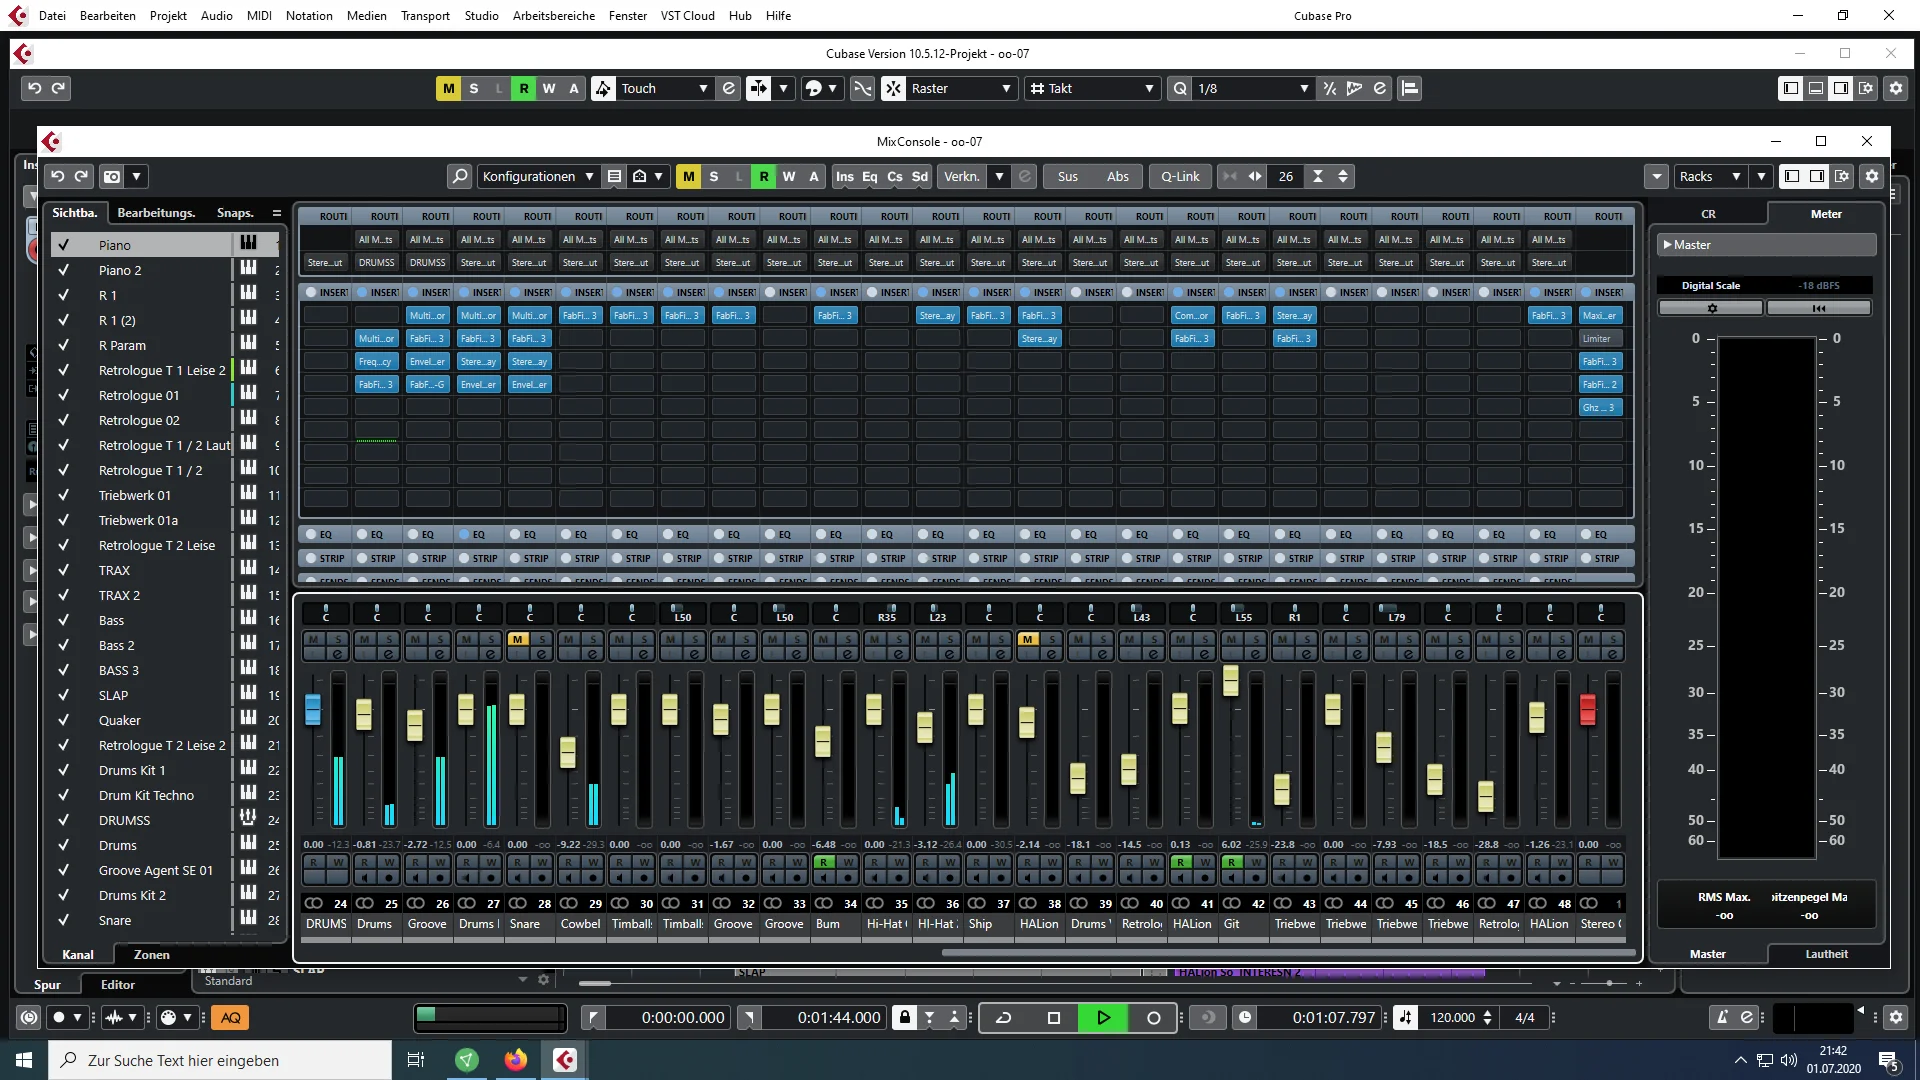
Task: Click the tempo field showing 120.000
Action: pyautogui.click(x=1452, y=1017)
